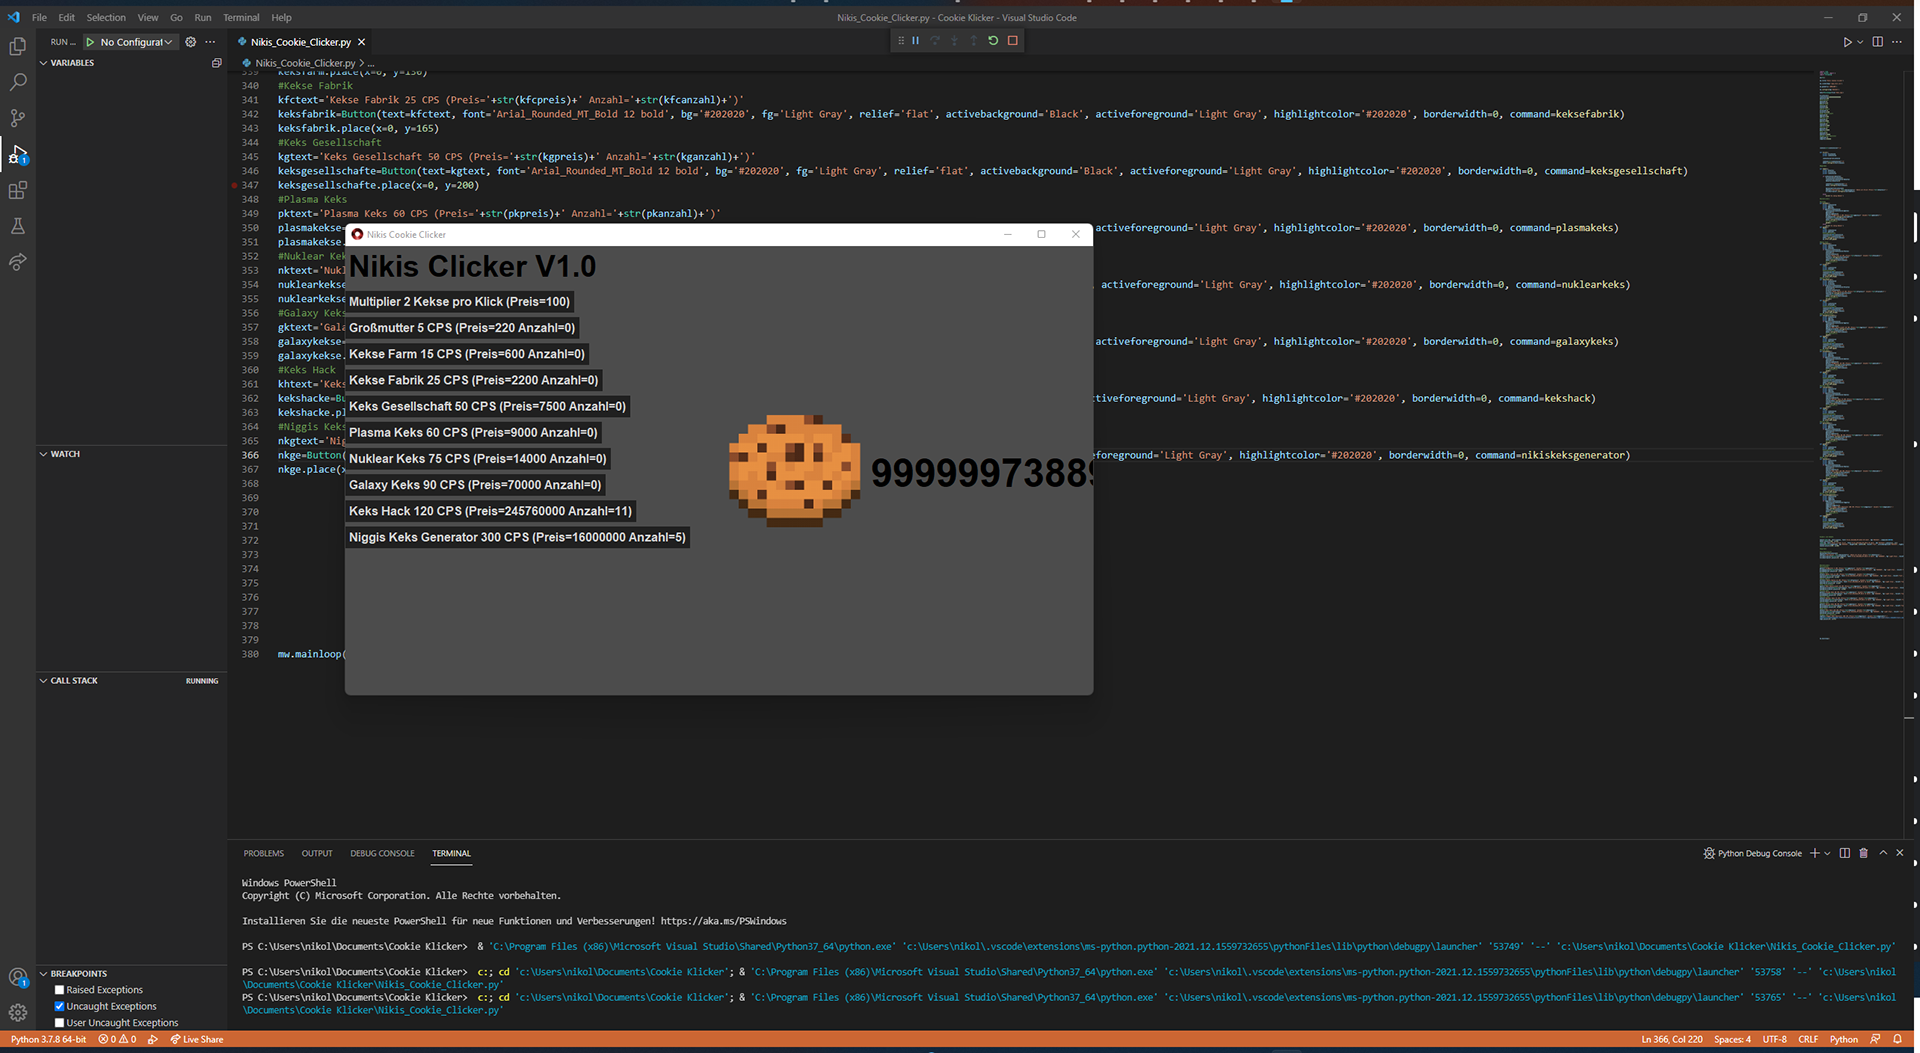Open the Help menu

(x=282, y=17)
